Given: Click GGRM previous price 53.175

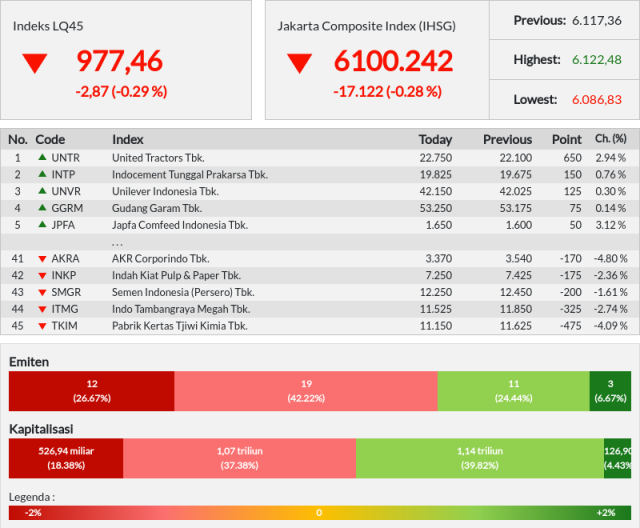Looking at the screenshot, I should pyautogui.click(x=516, y=208).
